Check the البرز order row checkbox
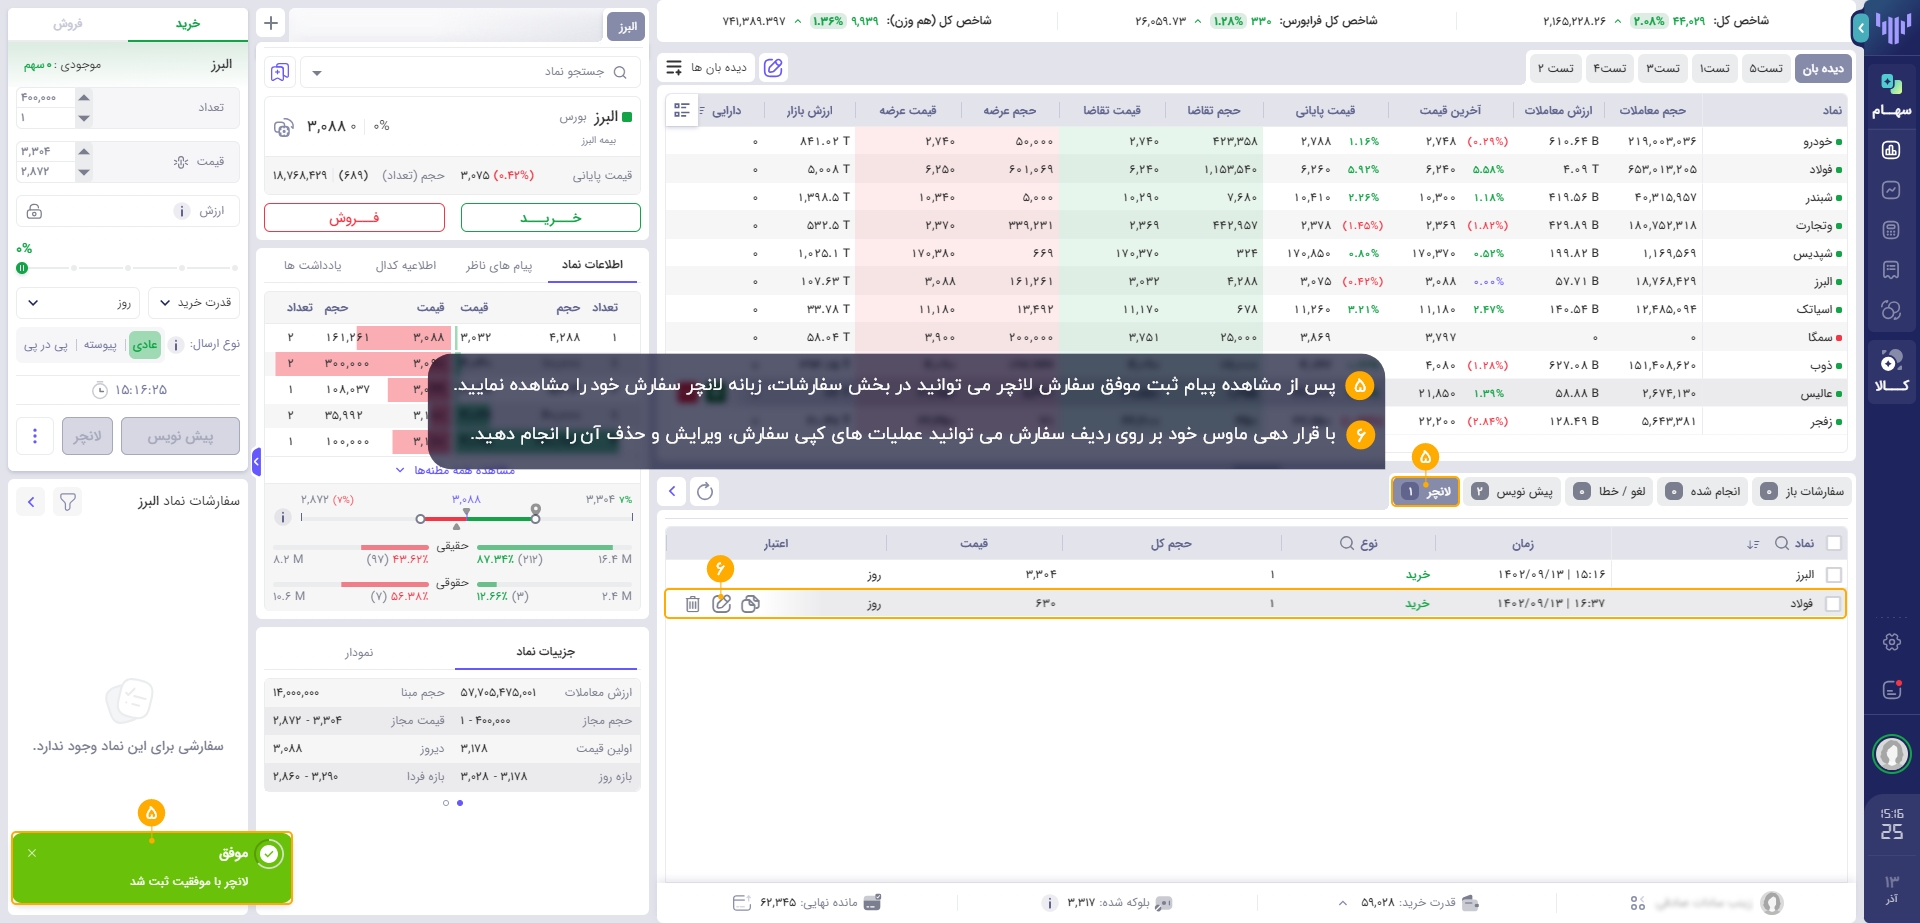The image size is (1920, 923). (x=1833, y=575)
